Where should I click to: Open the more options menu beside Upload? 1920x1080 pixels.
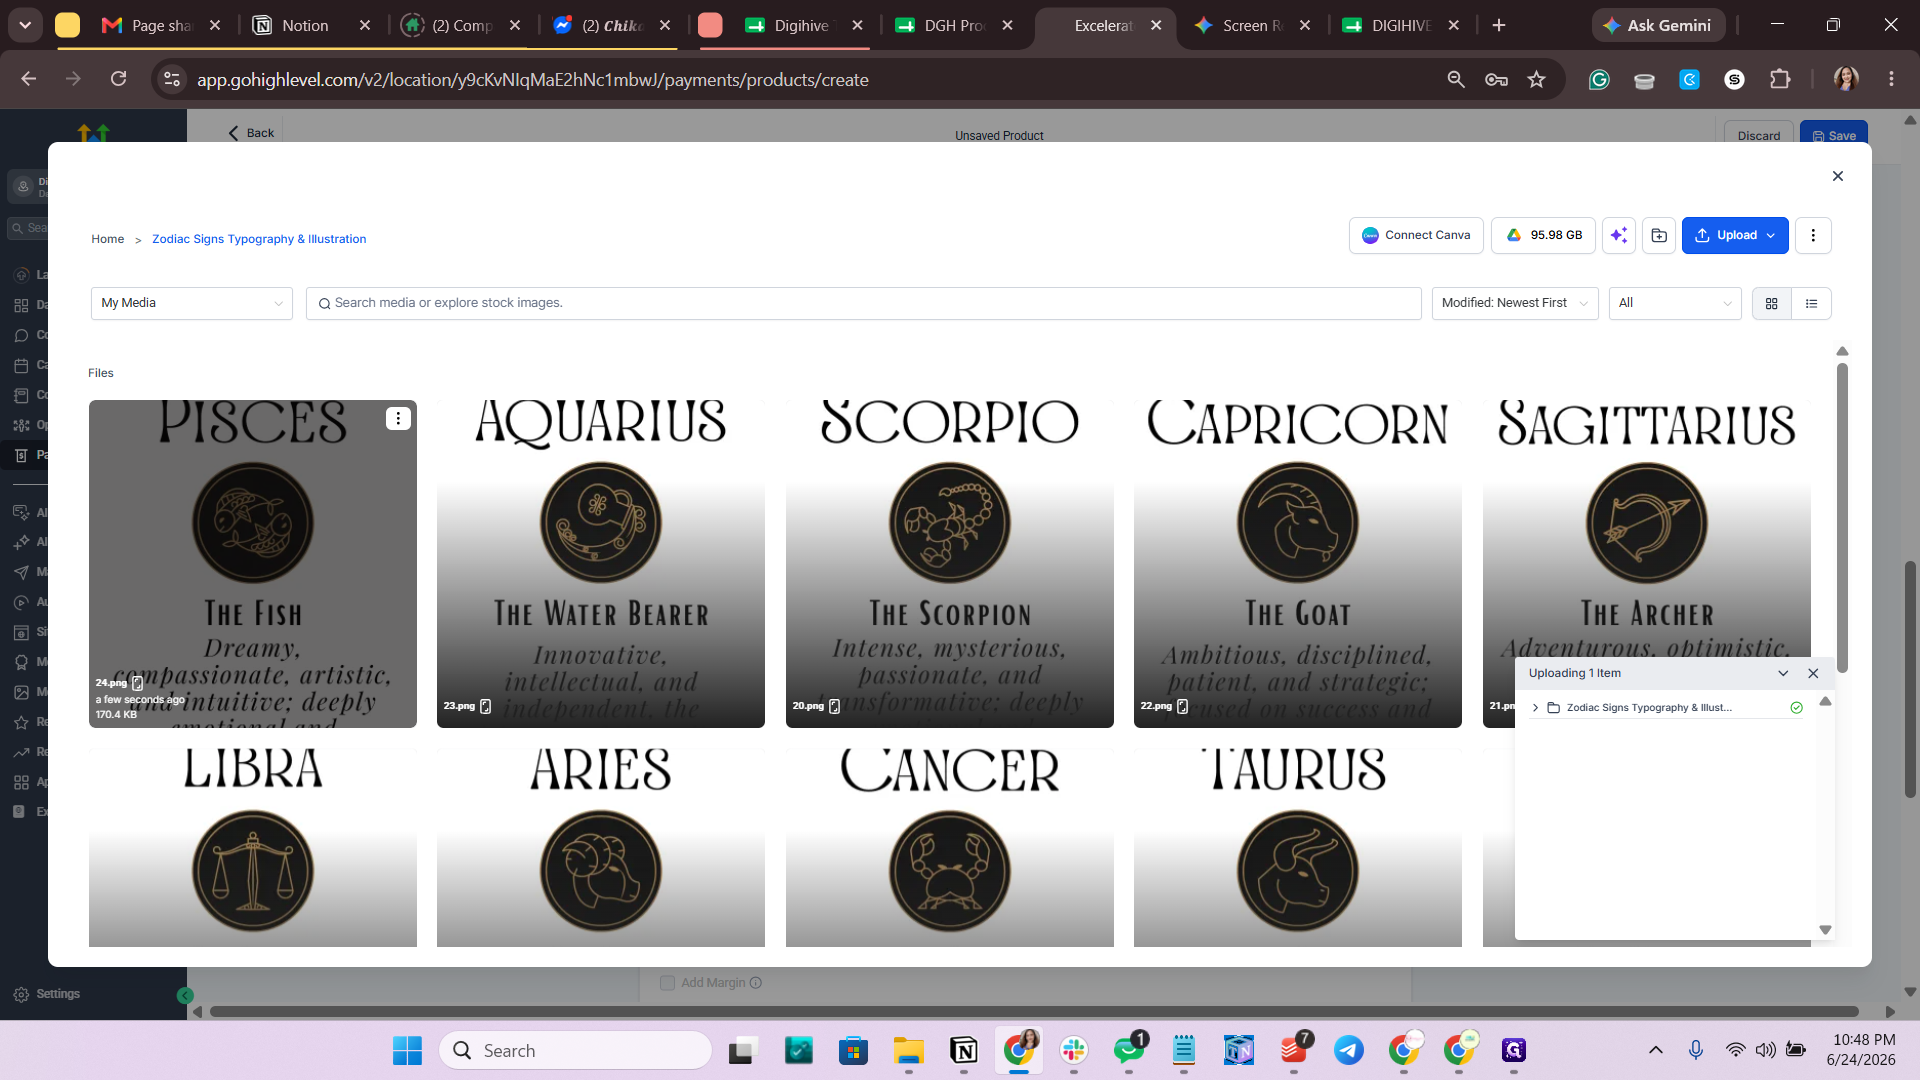1813,236
